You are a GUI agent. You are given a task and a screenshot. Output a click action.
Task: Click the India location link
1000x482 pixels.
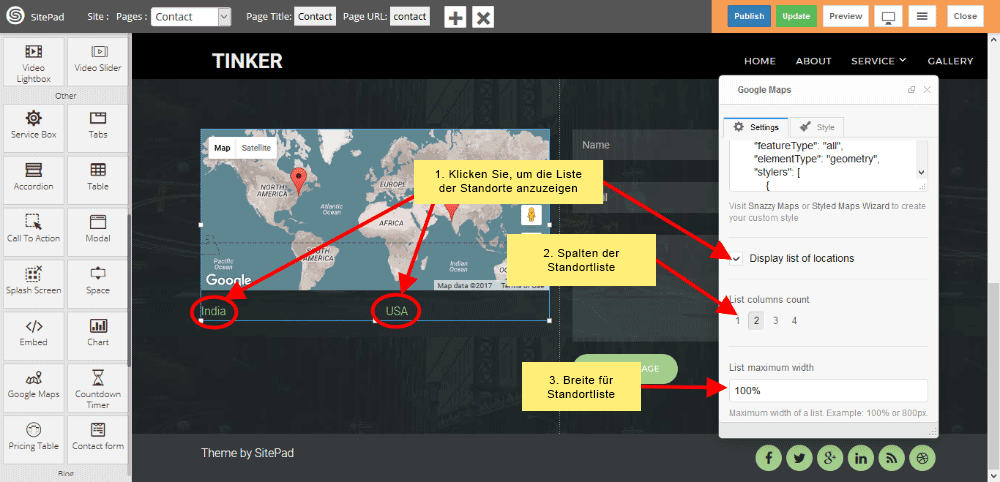click(x=214, y=311)
